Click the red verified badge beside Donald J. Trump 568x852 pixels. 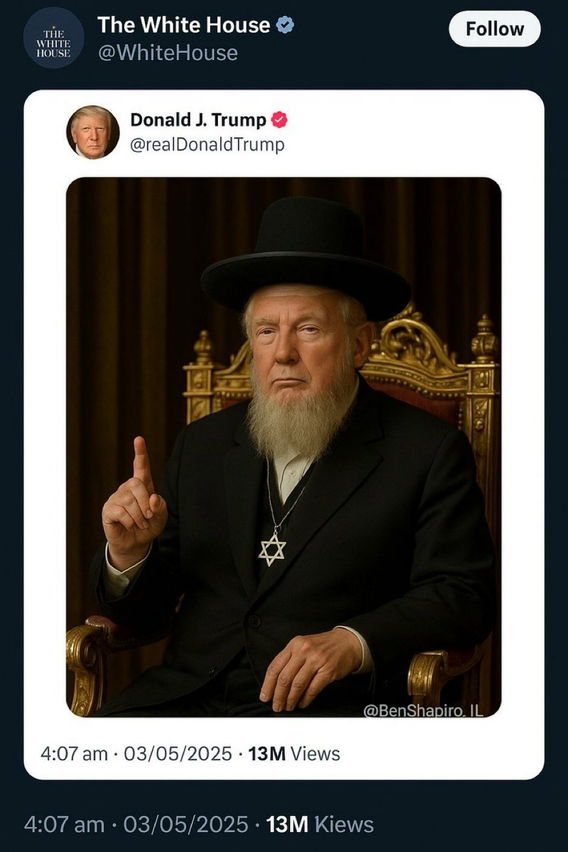pos(279,120)
